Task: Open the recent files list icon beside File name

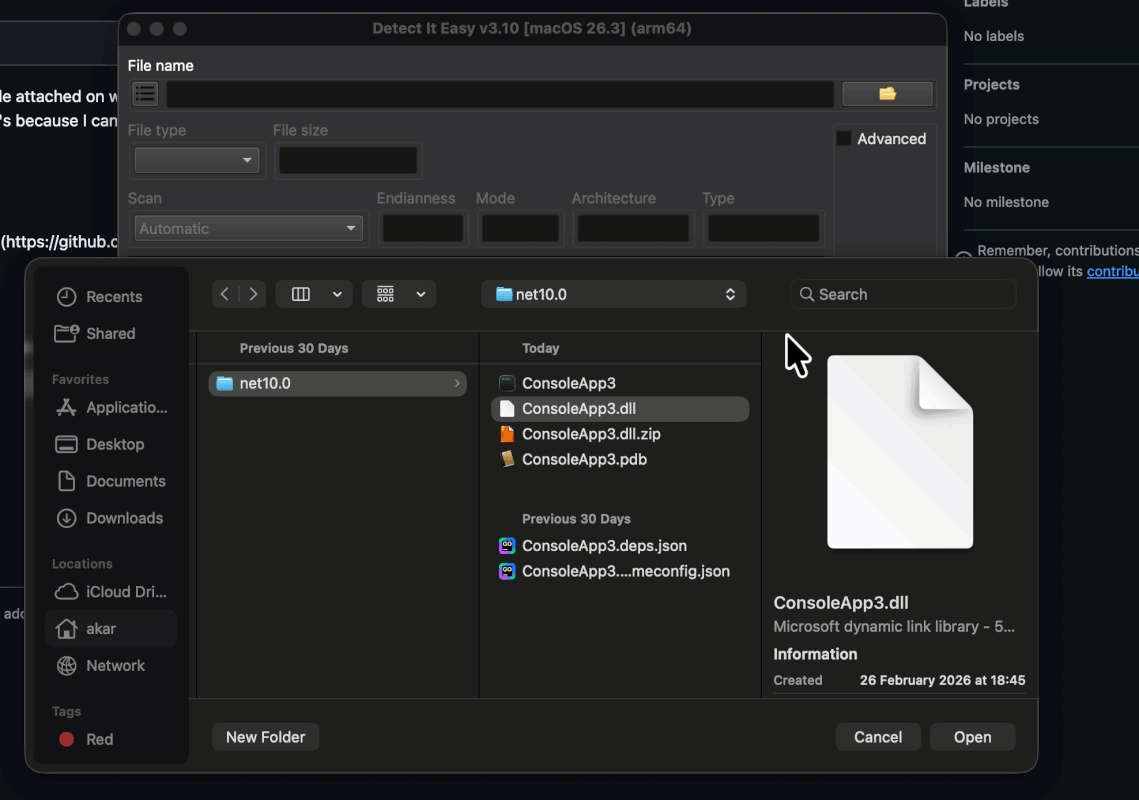Action: coord(145,94)
